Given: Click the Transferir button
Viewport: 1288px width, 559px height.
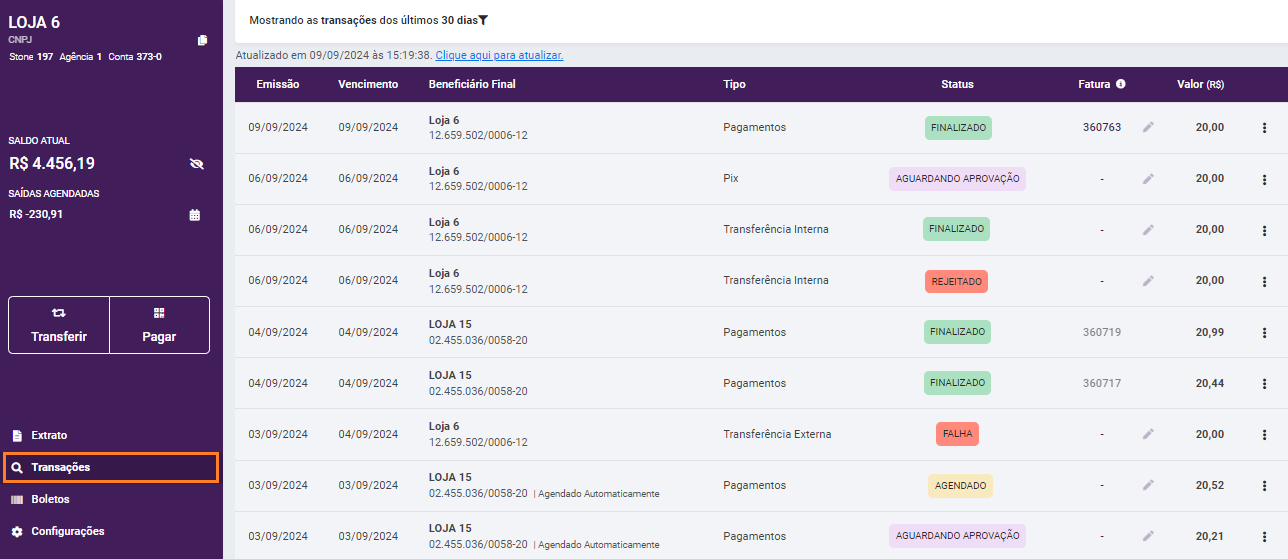Looking at the screenshot, I should 59,325.
